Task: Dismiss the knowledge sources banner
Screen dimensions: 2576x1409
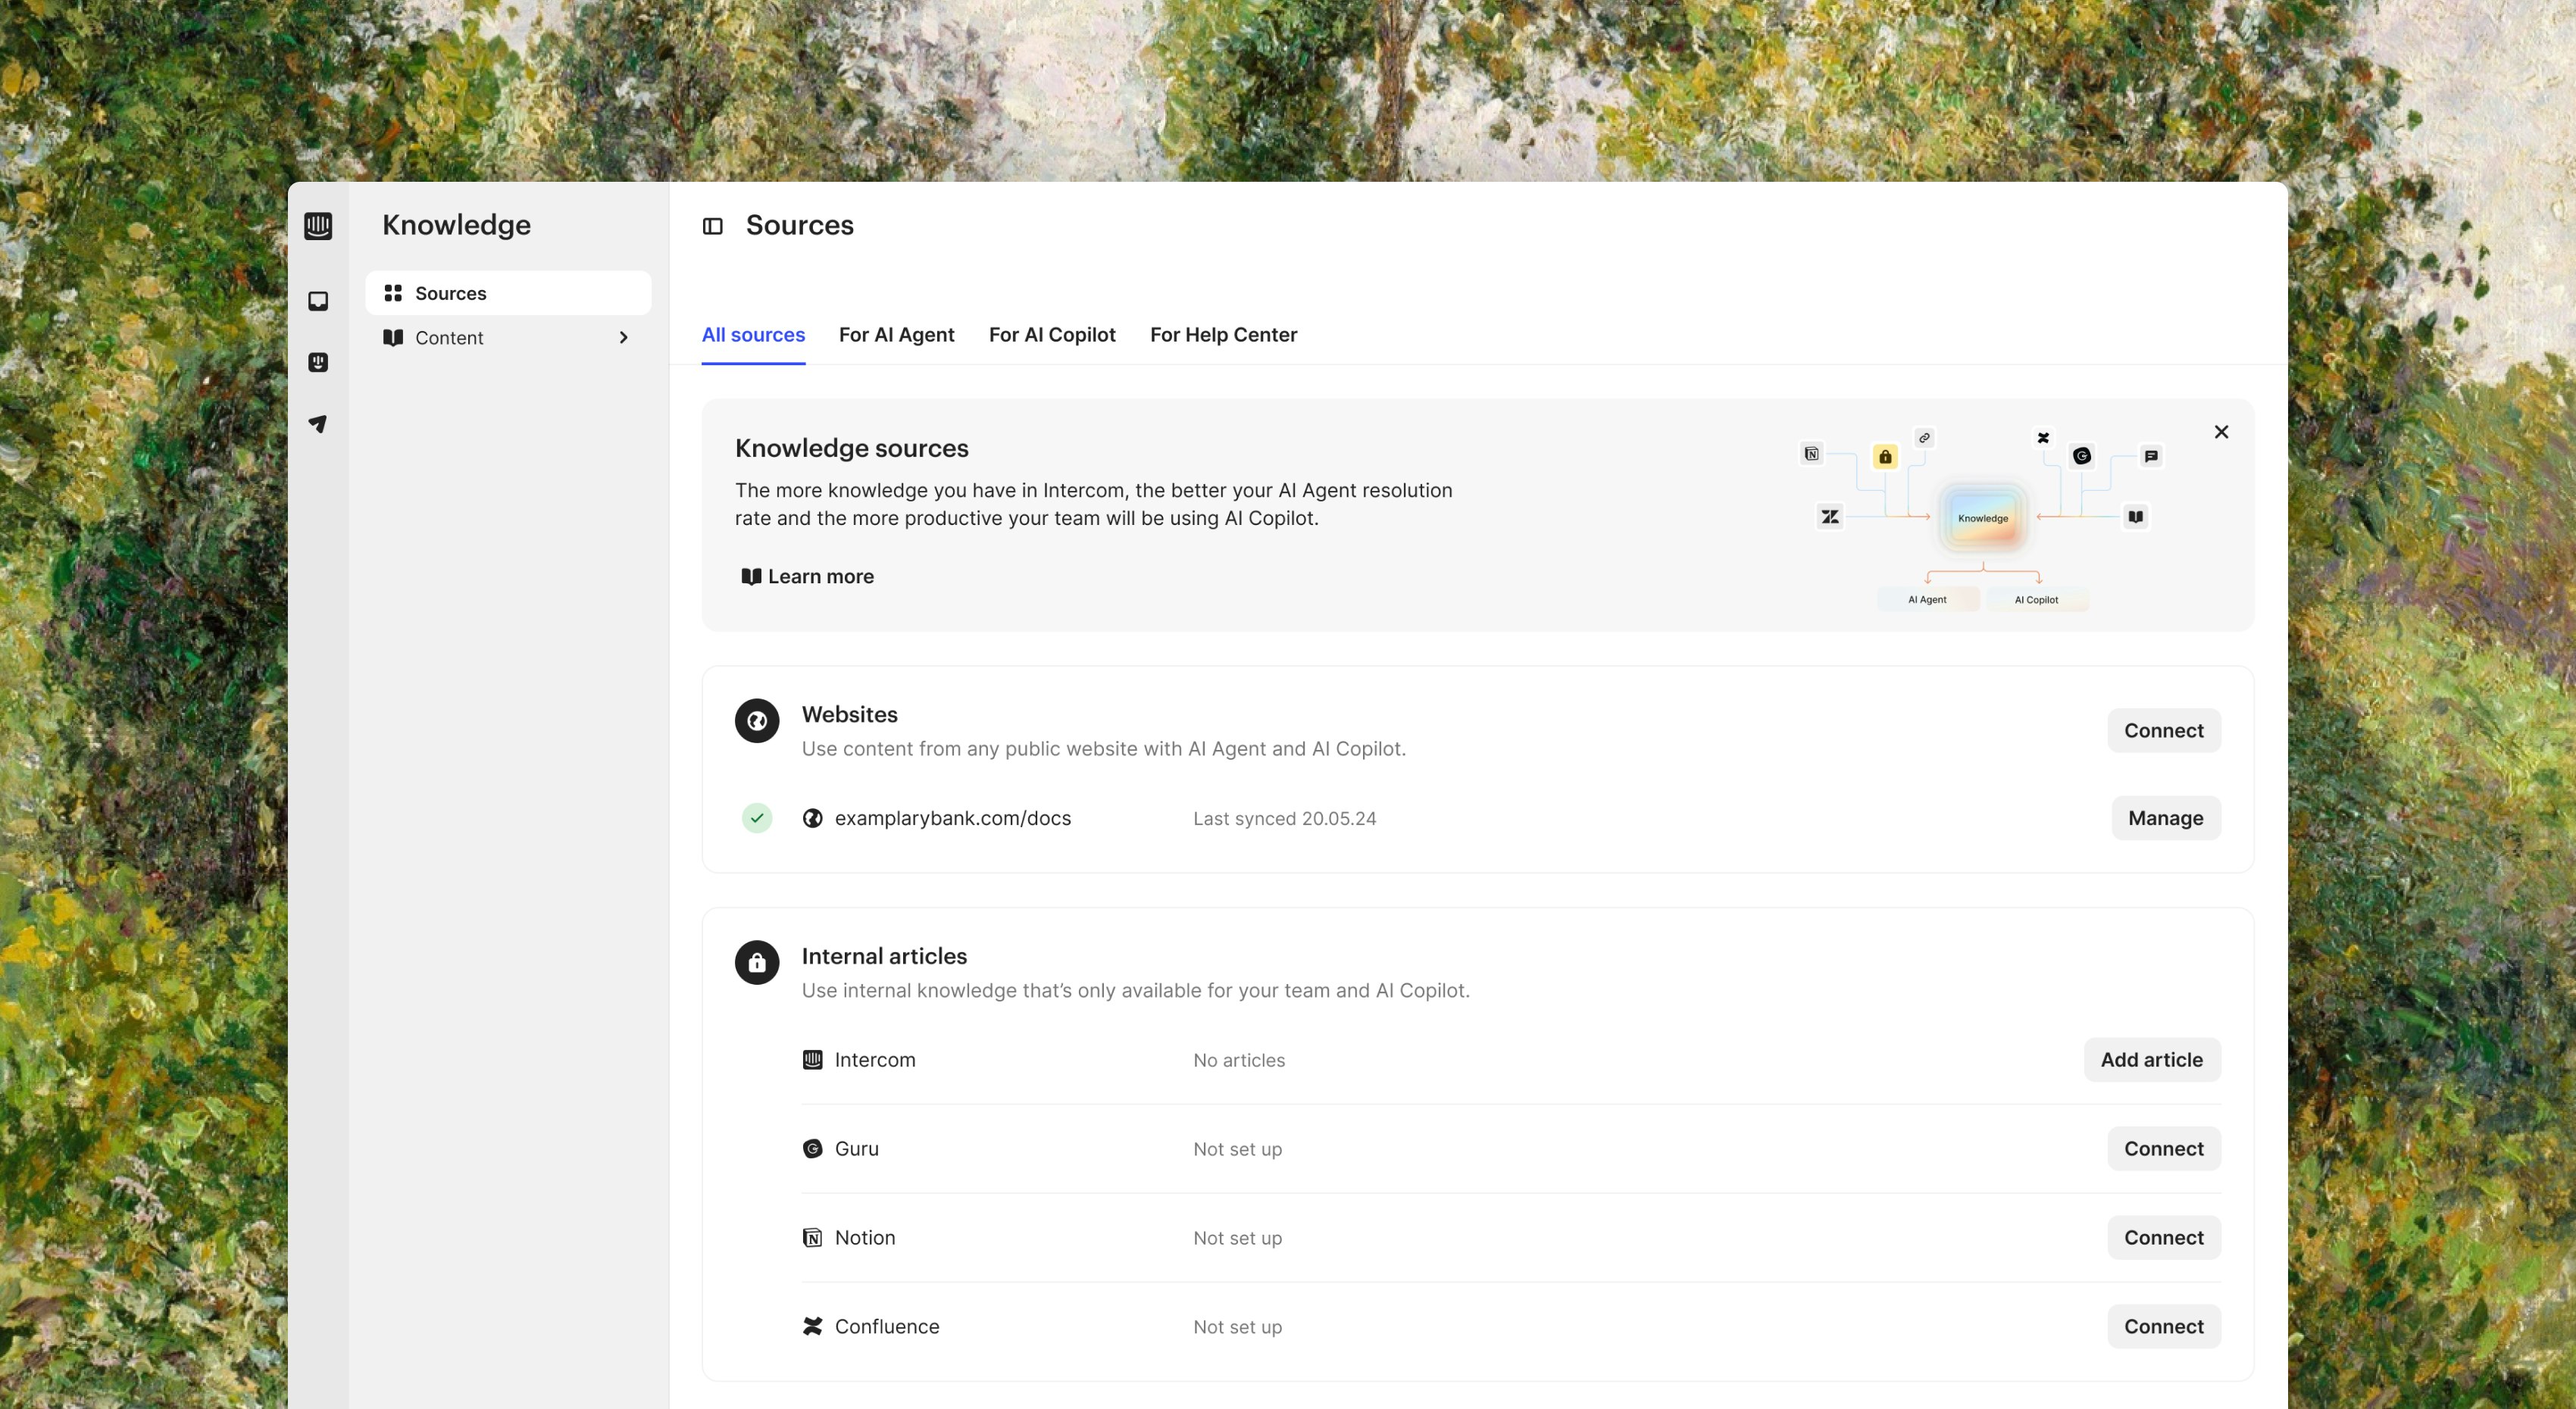Action: pos(2222,432)
